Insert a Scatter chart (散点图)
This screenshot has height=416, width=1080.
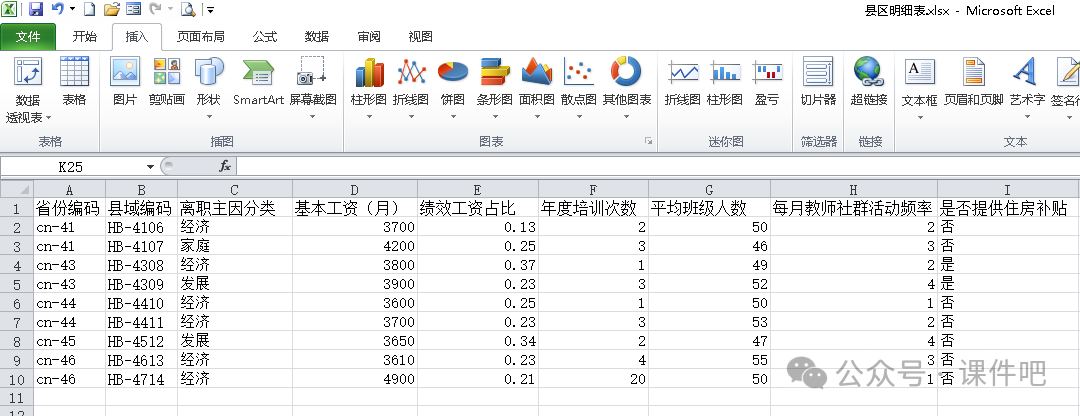coord(579,88)
